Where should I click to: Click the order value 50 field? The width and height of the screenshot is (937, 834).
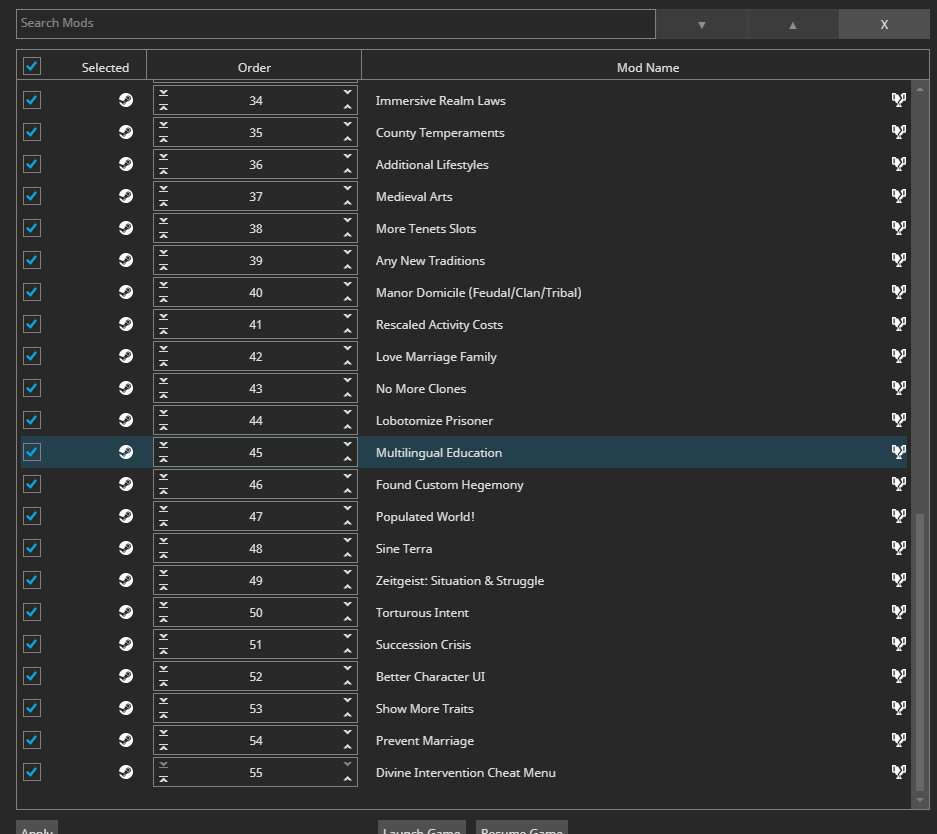tap(255, 612)
